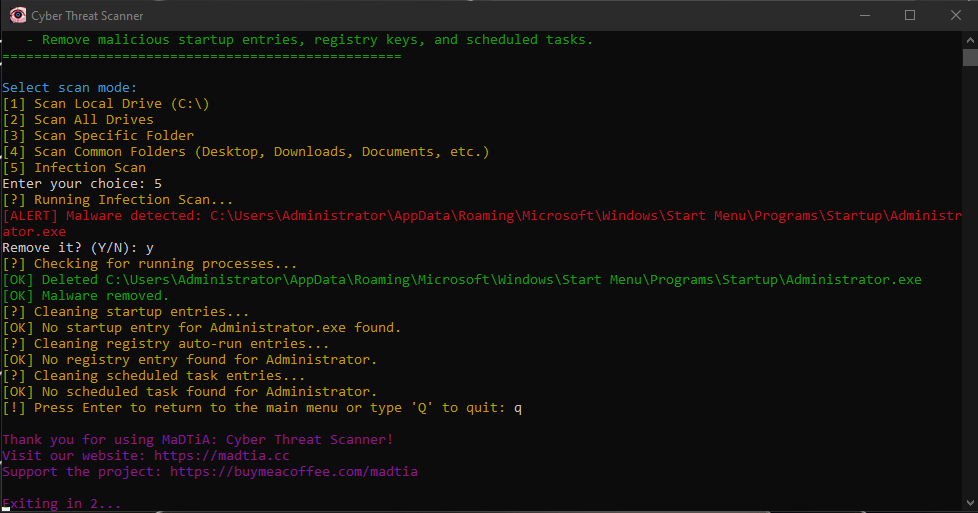Click '[5] Infection Scan' line

[x=74, y=168]
